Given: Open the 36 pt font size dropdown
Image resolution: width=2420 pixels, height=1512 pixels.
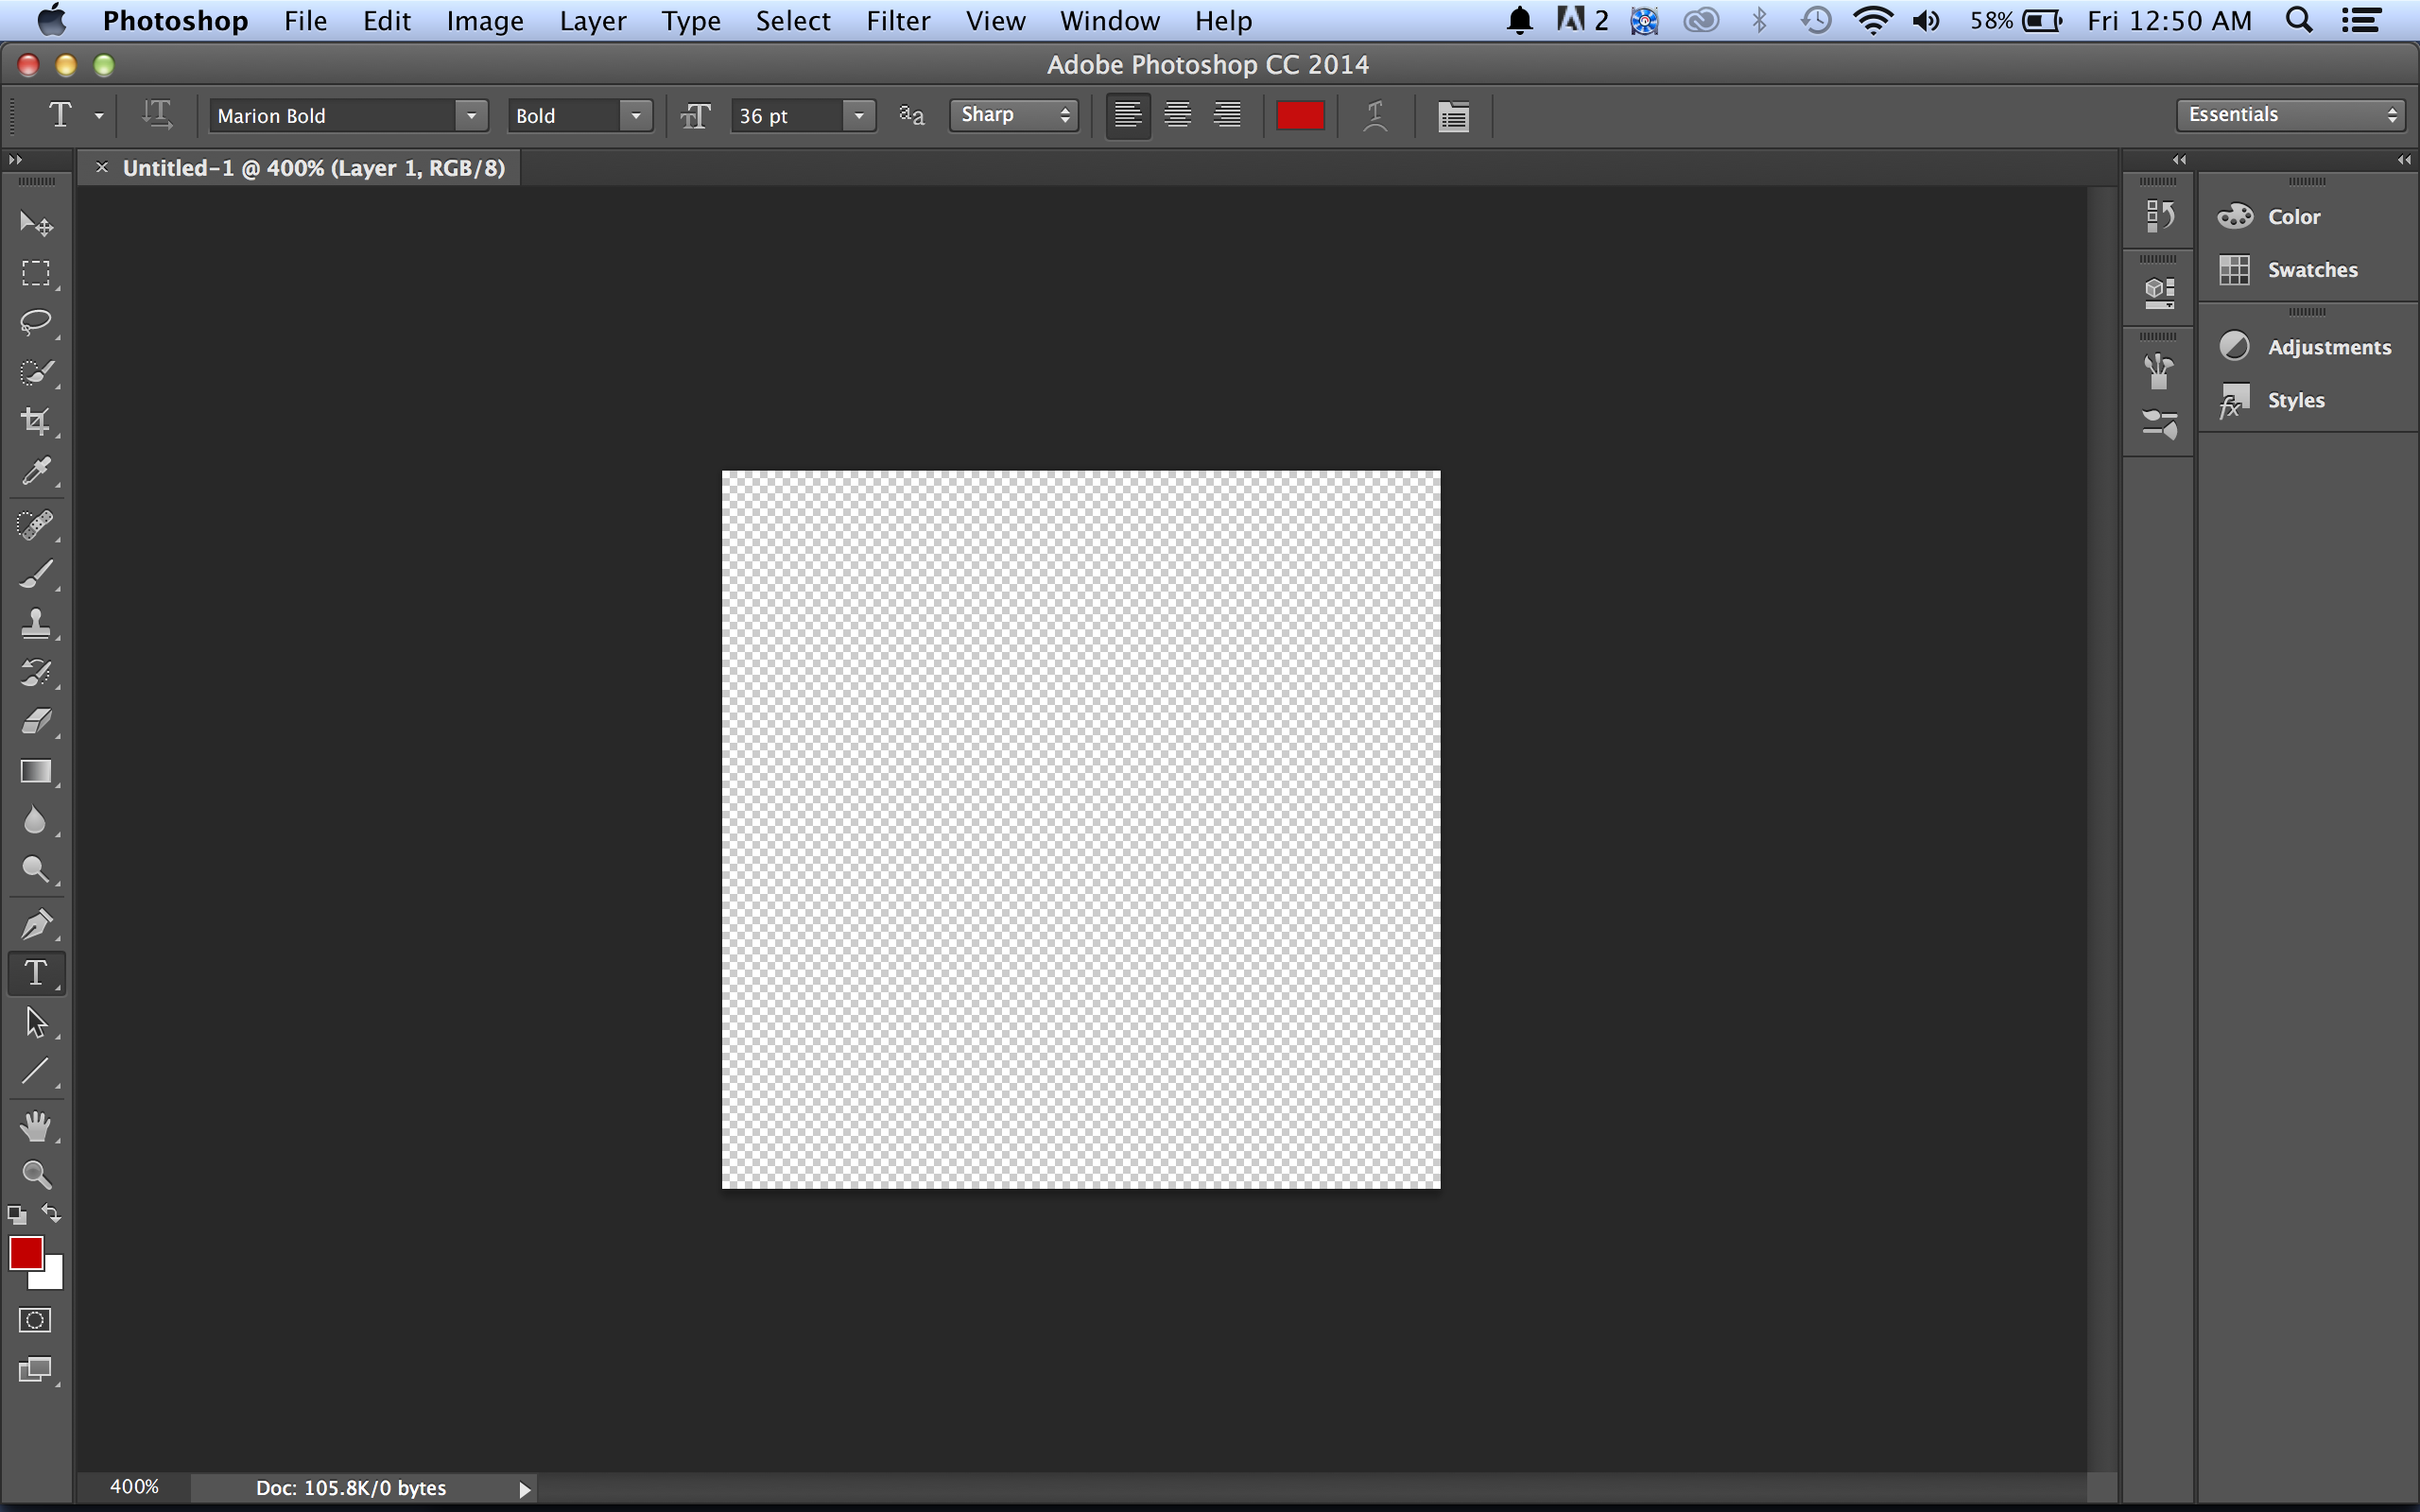Looking at the screenshot, I should click(858, 116).
